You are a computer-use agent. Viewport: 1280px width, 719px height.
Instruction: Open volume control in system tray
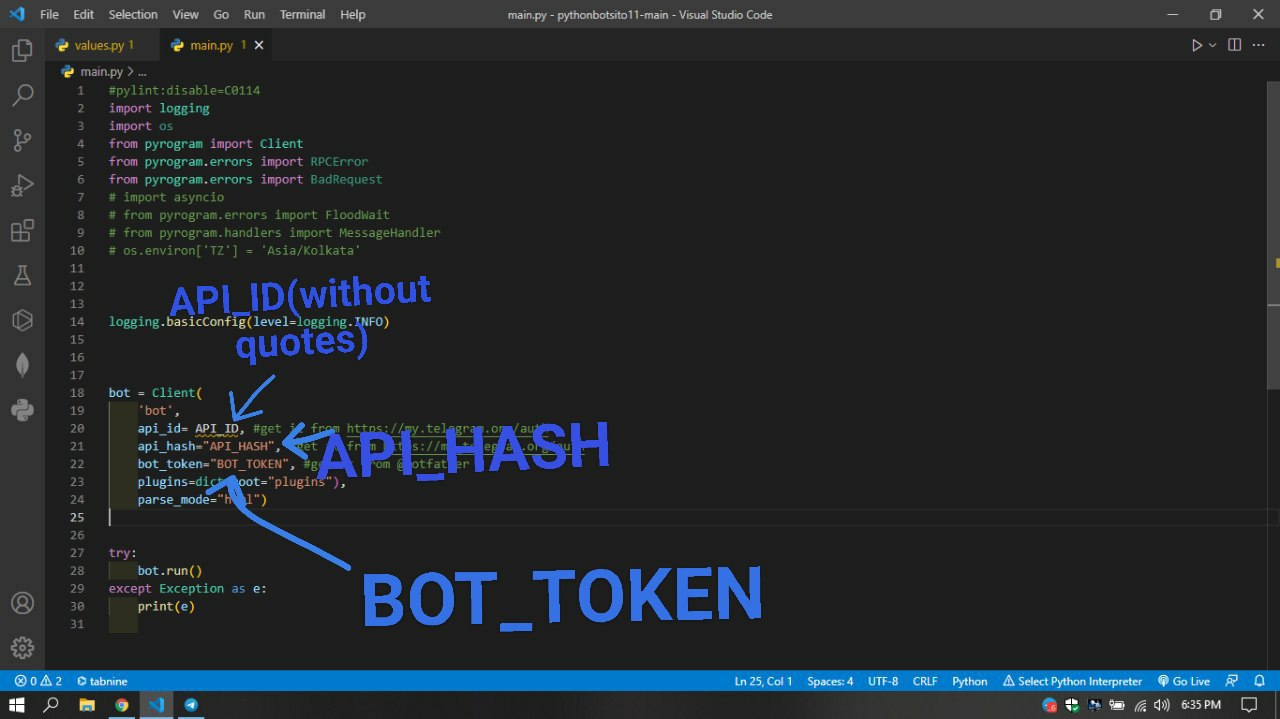tap(1161, 705)
